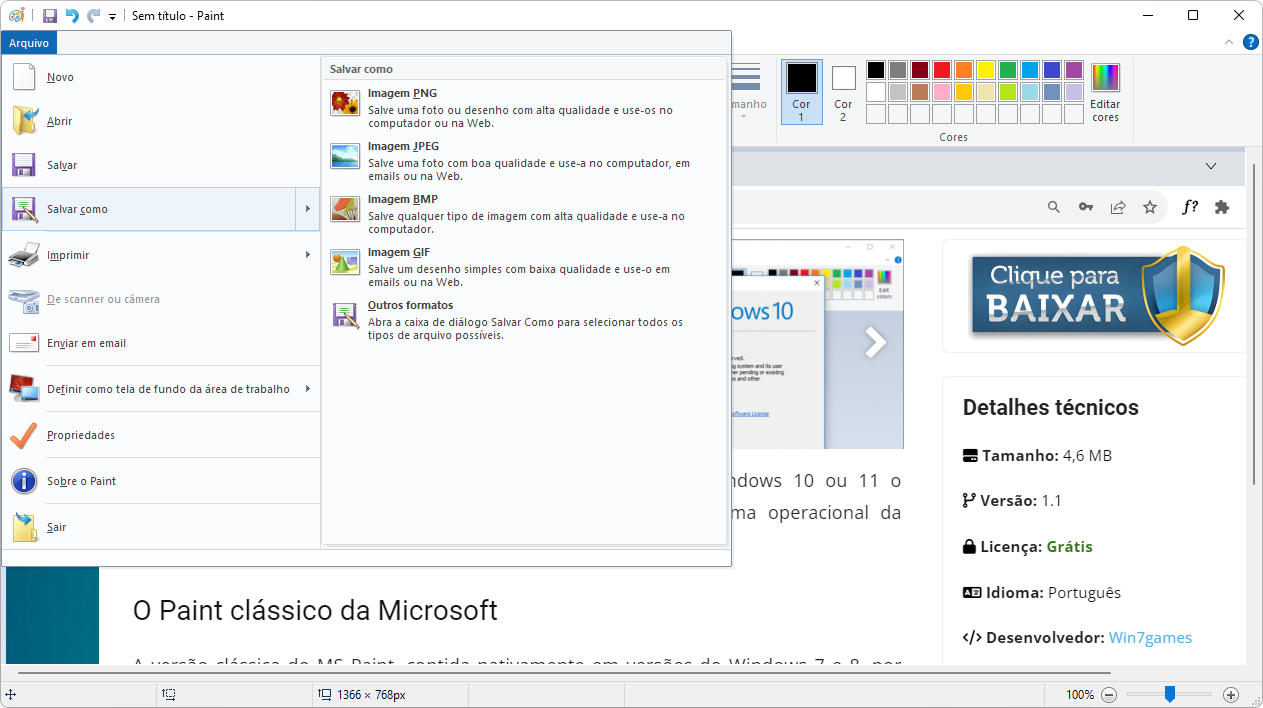Click the Outros formatos title text
Viewport: 1263px width, 708px height.
(x=410, y=306)
